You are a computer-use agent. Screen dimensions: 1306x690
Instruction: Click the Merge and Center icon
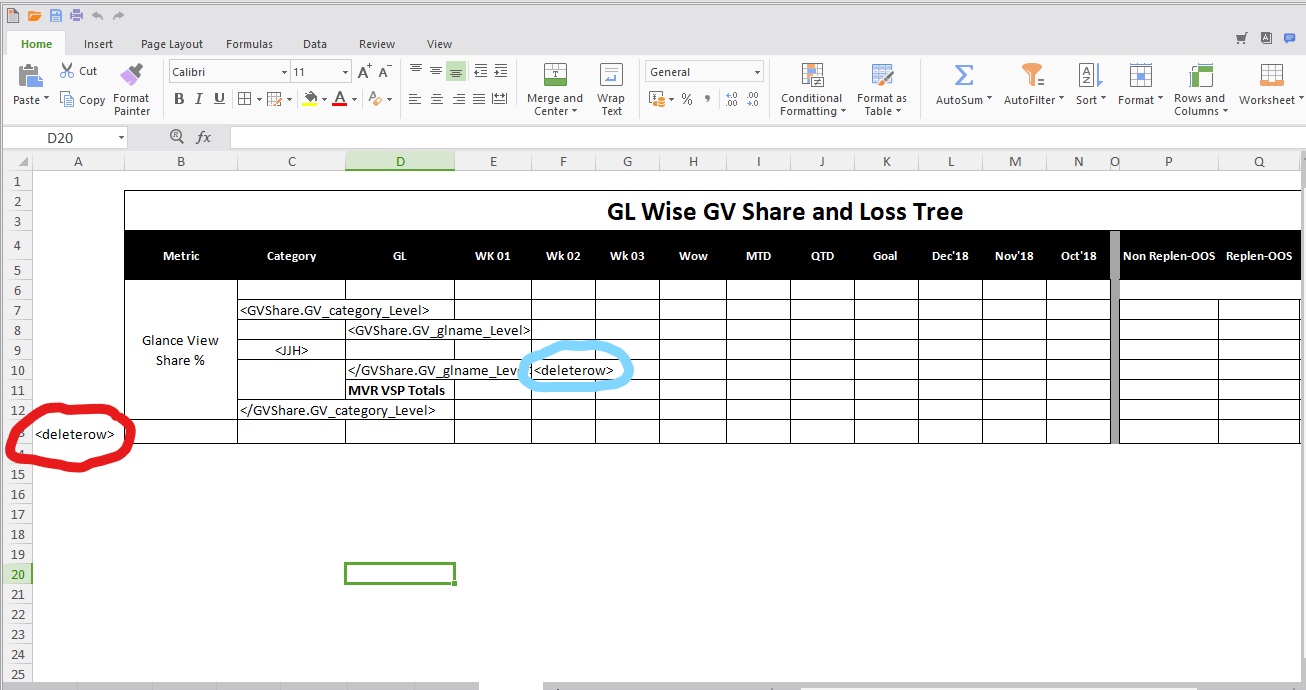click(555, 75)
